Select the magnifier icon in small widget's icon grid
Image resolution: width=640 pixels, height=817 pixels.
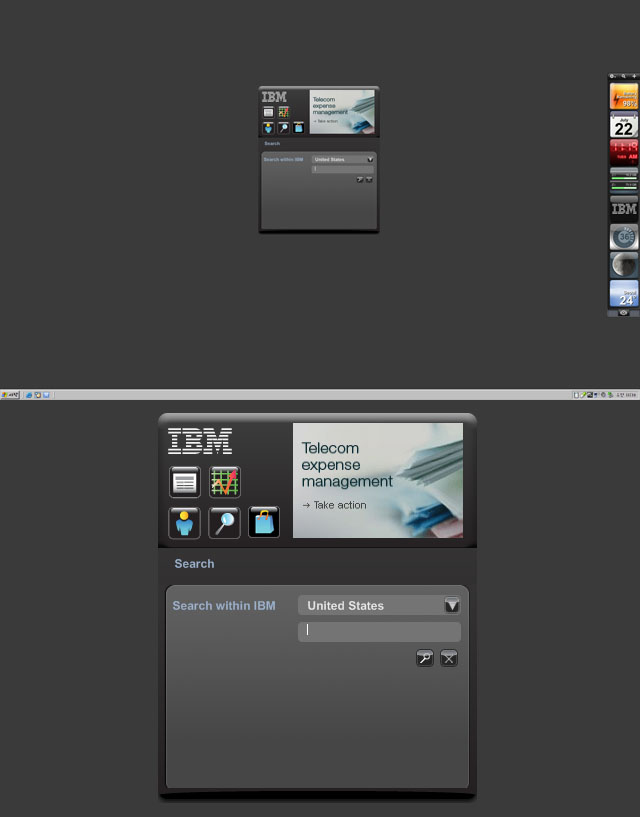click(x=284, y=128)
